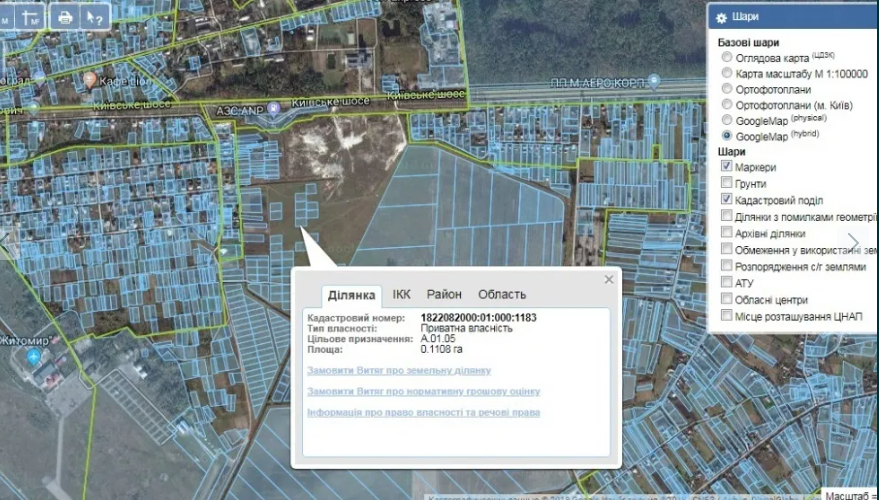Viewport: 879px width, 500px height.
Task: Uncheck the Маркери layer checkbox
Action: click(727, 167)
